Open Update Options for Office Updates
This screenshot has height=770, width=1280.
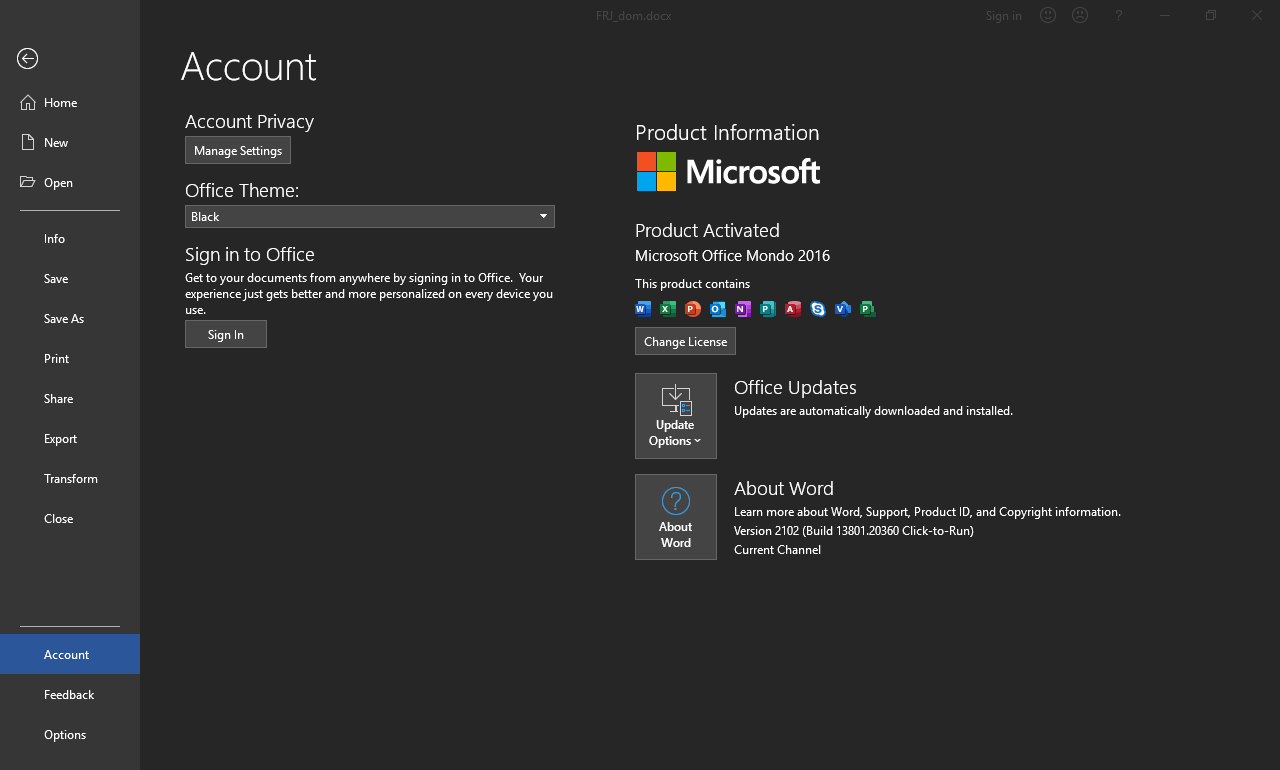point(675,415)
